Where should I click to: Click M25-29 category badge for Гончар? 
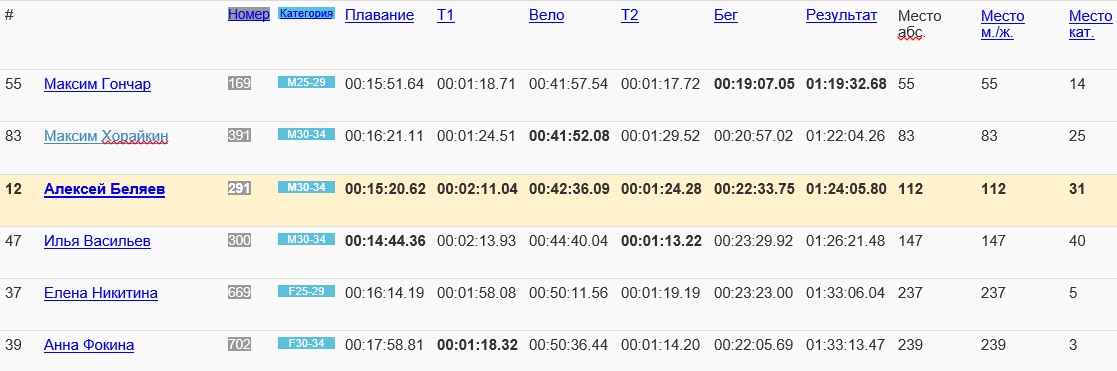306,83
